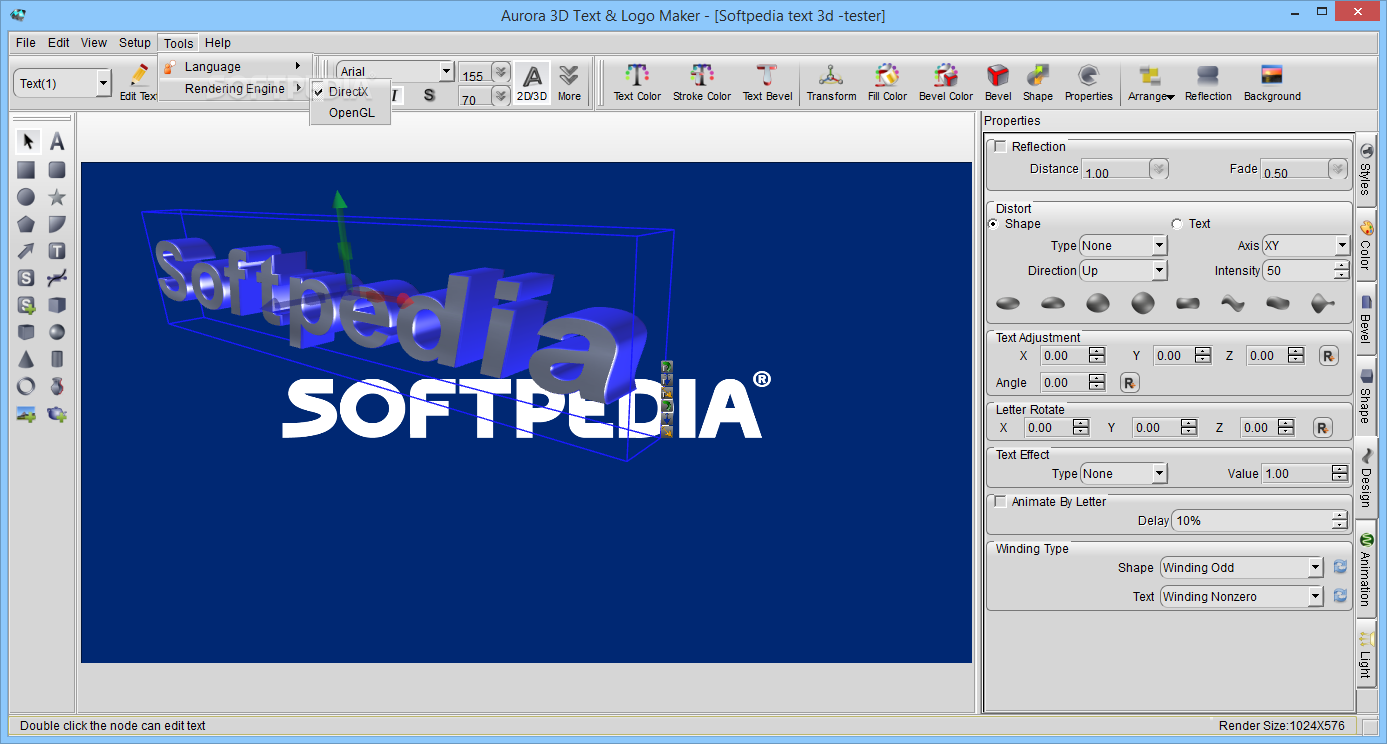
Task: Select the sphere 3D shape tool
Action: click(x=58, y=332)
